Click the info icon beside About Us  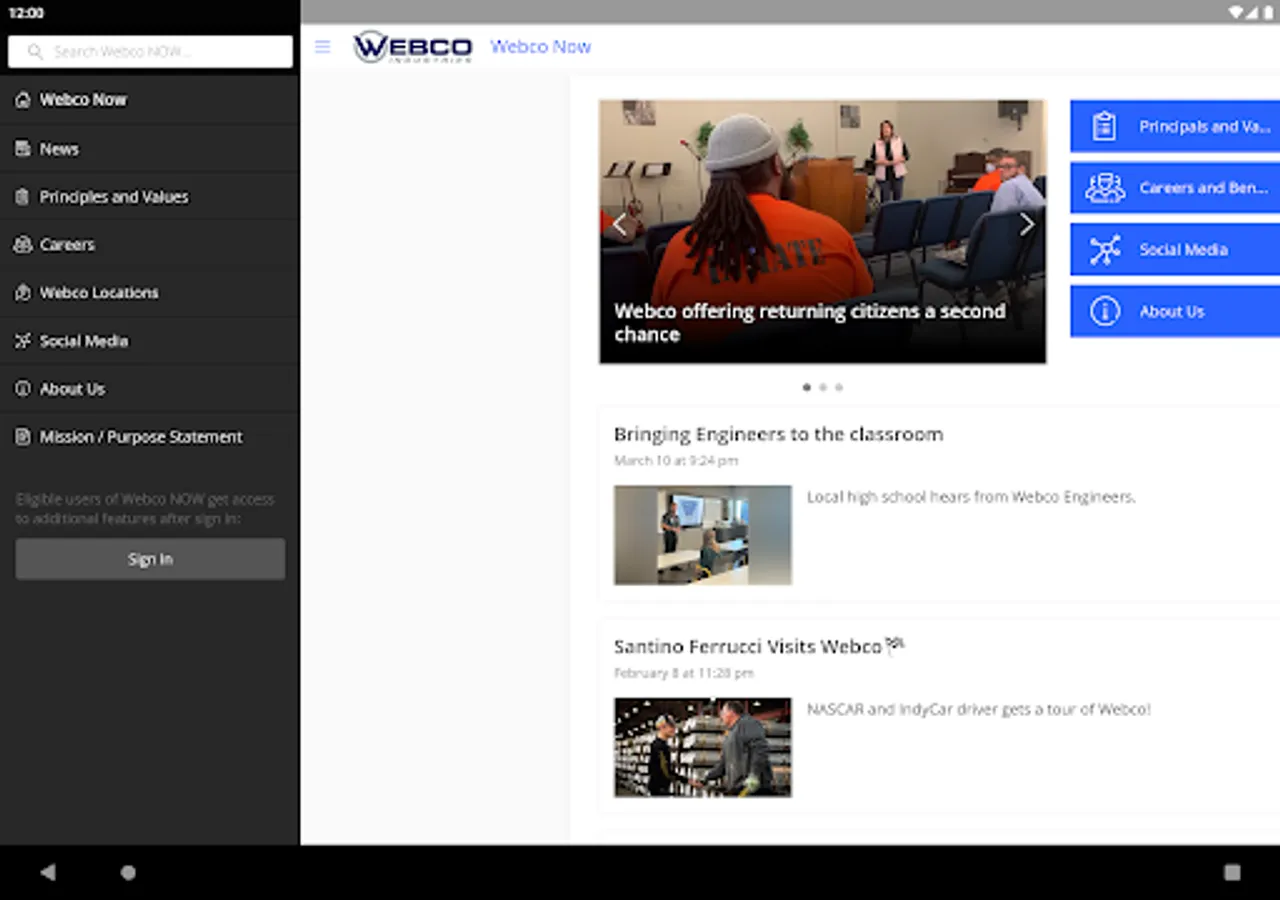tap(22, 389)
